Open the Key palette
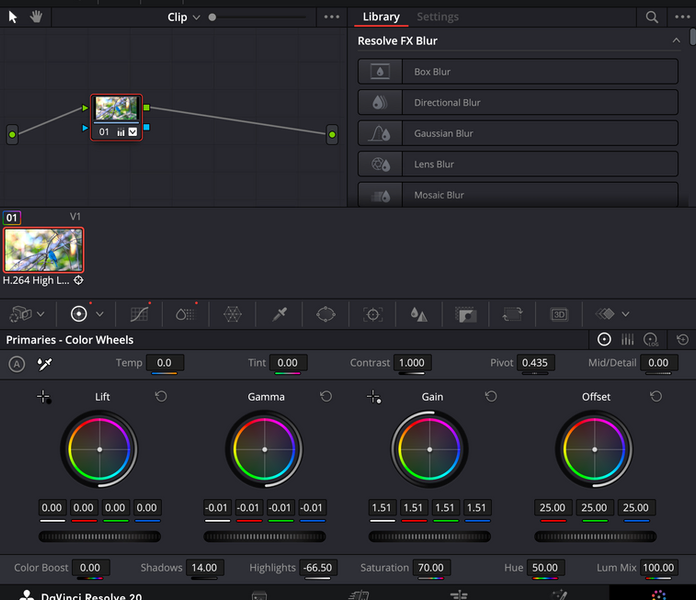 (466, 314)
